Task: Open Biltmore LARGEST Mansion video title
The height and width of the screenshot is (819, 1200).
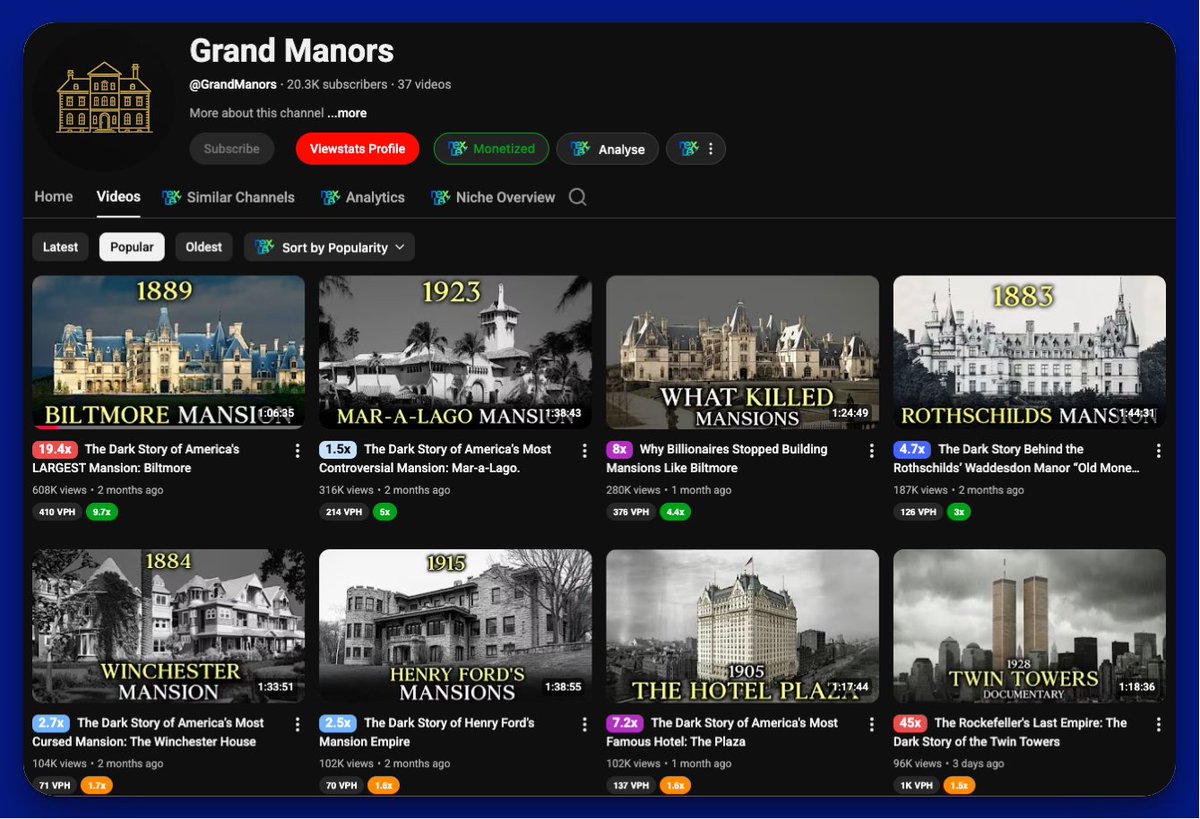Action: click(x=138, y=459)
